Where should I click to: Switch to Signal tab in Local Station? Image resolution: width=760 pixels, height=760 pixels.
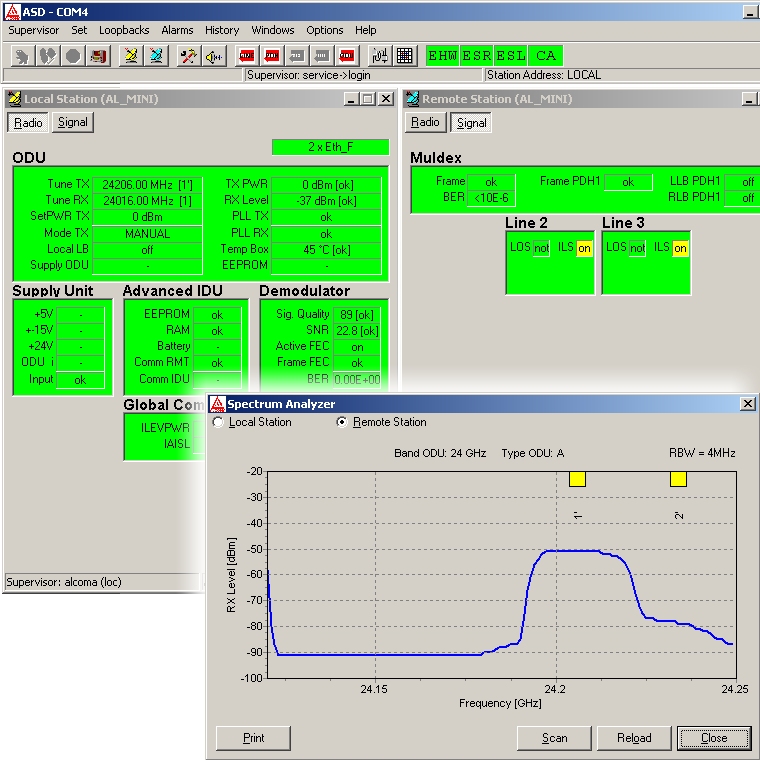(x=73, y=122)
